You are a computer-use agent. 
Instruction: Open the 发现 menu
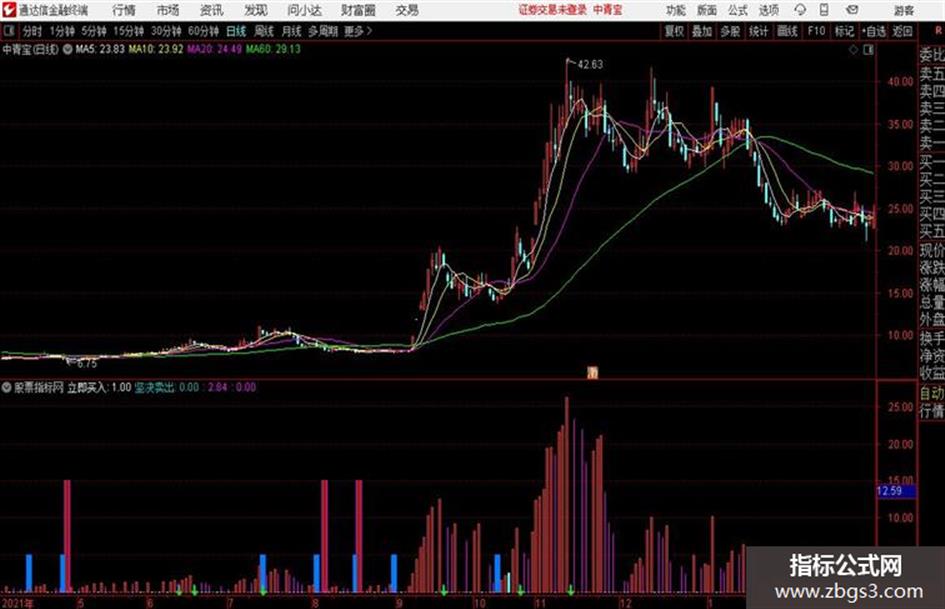tap(256, 10)
